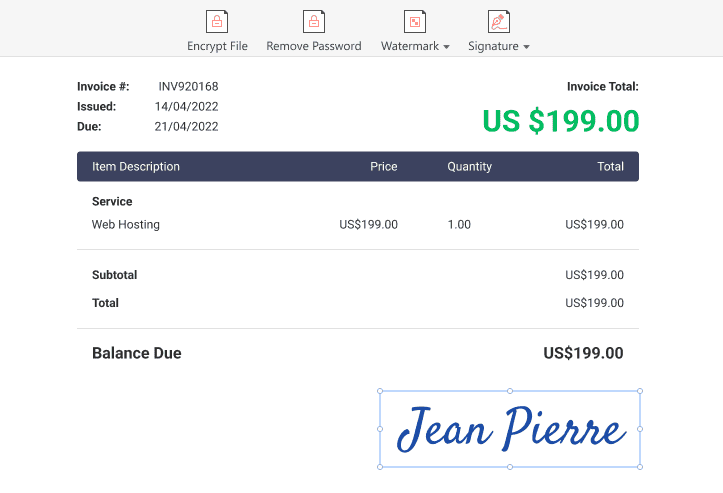Select the Signature menu label
Image resolution: width=723 pixels, height=493 pixels.
493,46
